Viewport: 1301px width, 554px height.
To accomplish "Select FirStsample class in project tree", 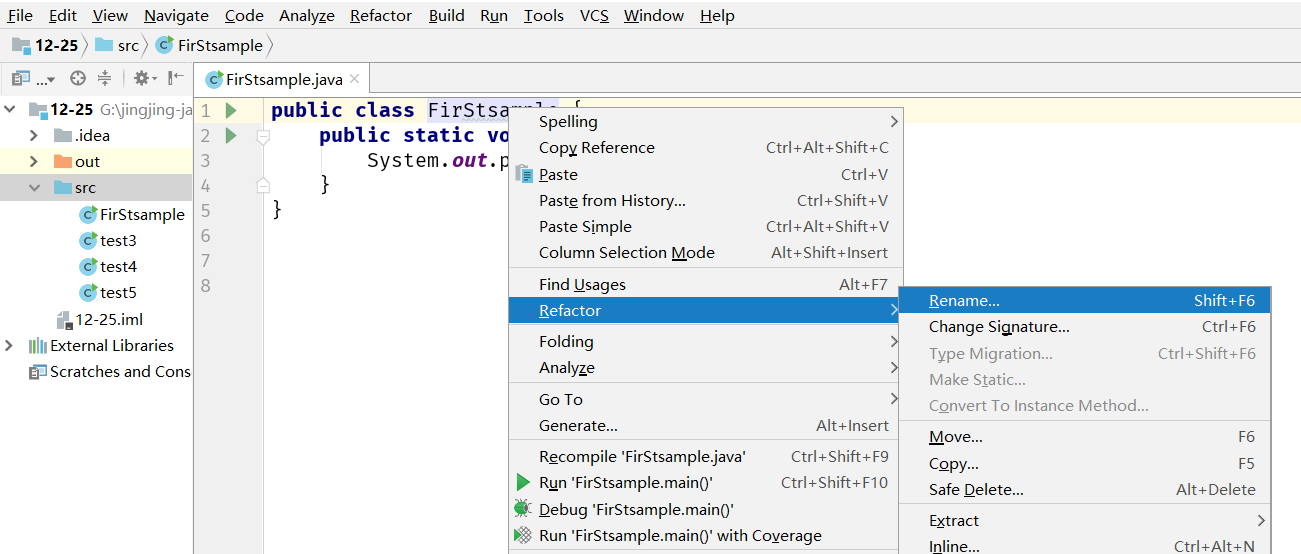I will coord(142,214).
